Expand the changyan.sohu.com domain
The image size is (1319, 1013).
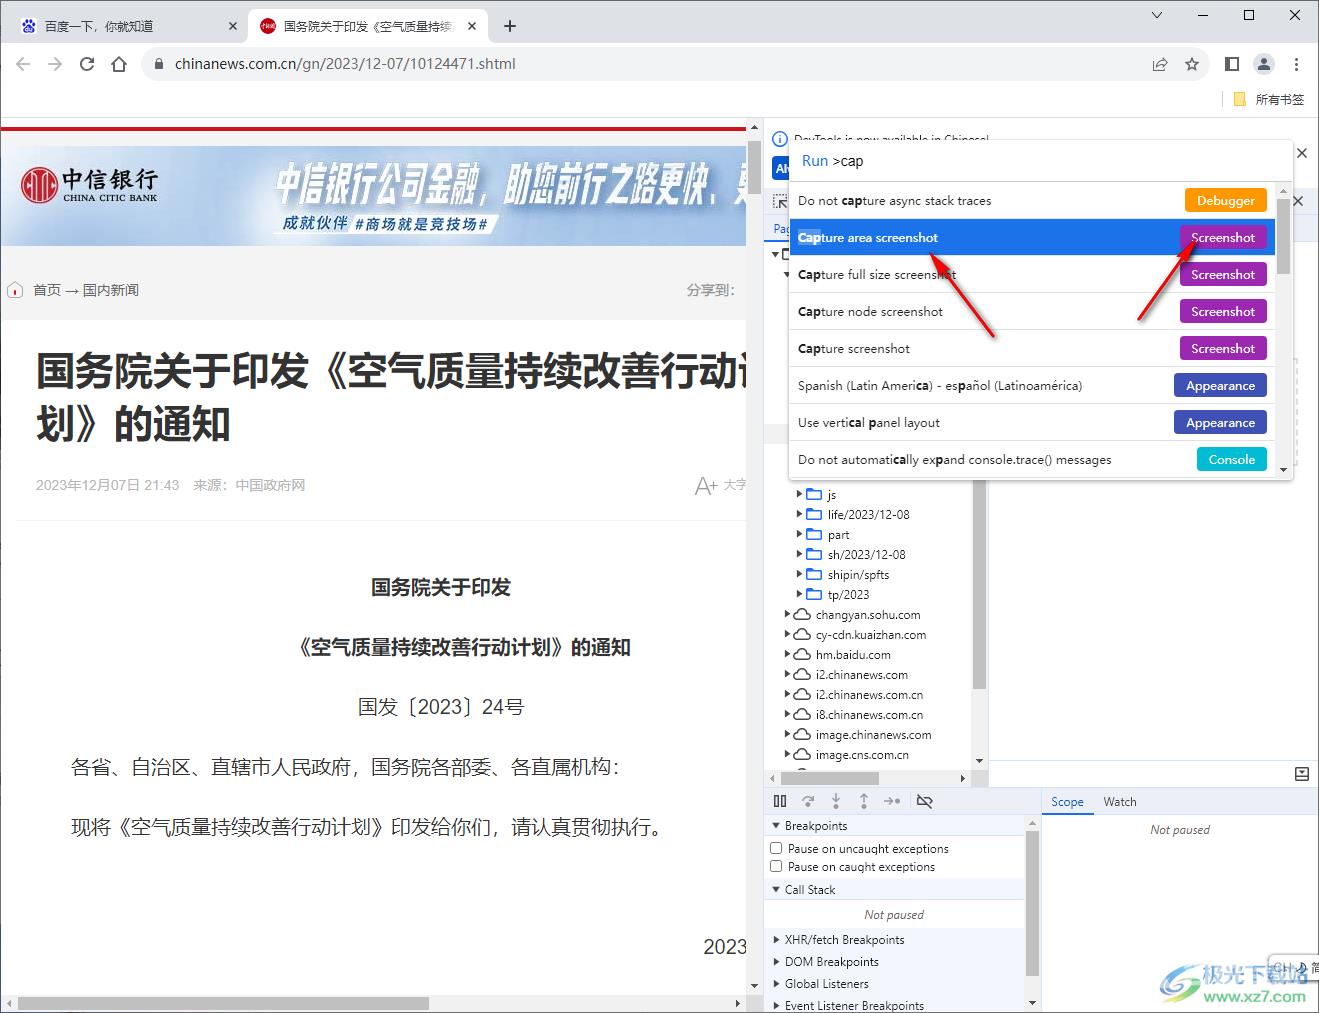787,614
